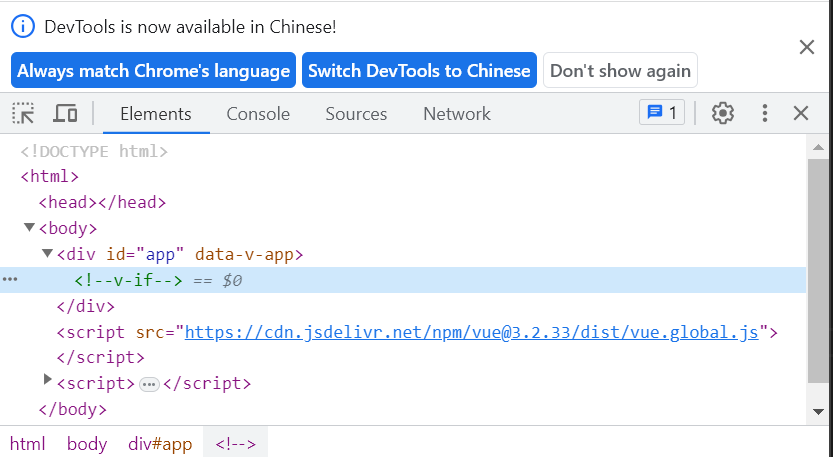Open the three-dot customize DevTools menu
Image resolution: width=833 pixels, height=457 pixels.
[x=764, y=113]
